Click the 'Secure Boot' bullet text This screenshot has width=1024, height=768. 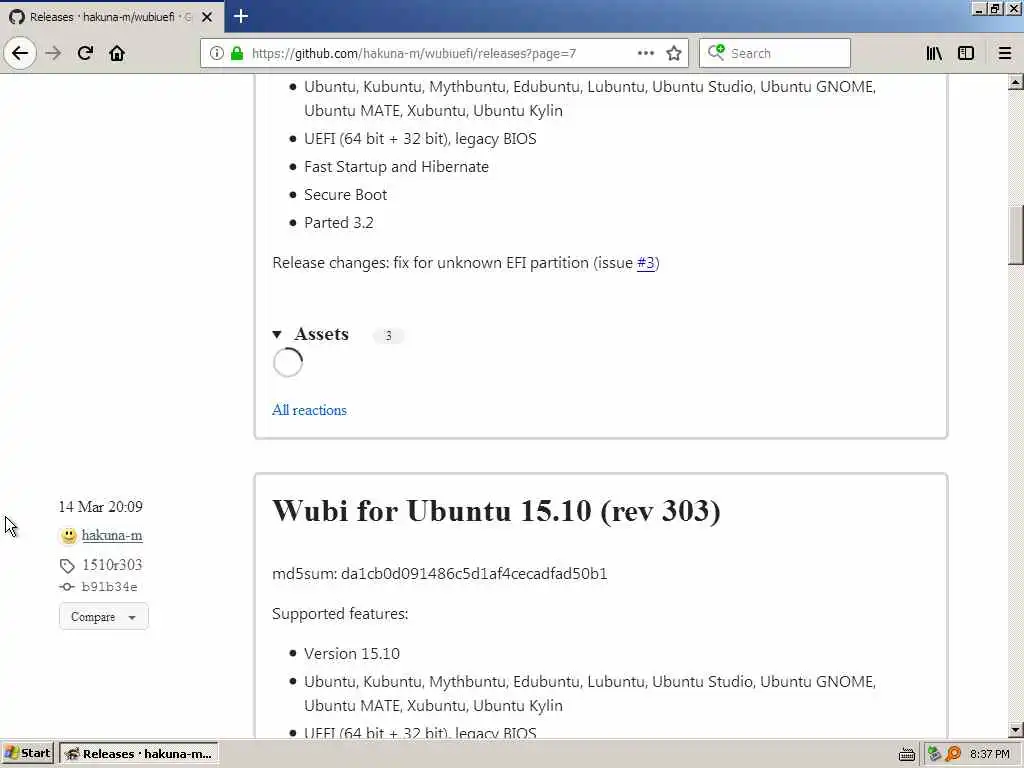(345, 195)
